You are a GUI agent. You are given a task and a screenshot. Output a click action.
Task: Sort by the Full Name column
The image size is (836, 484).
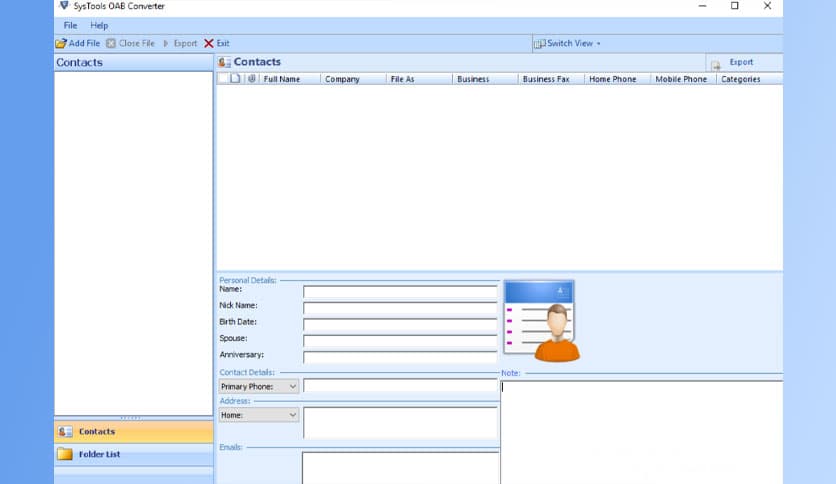[291, 79]
